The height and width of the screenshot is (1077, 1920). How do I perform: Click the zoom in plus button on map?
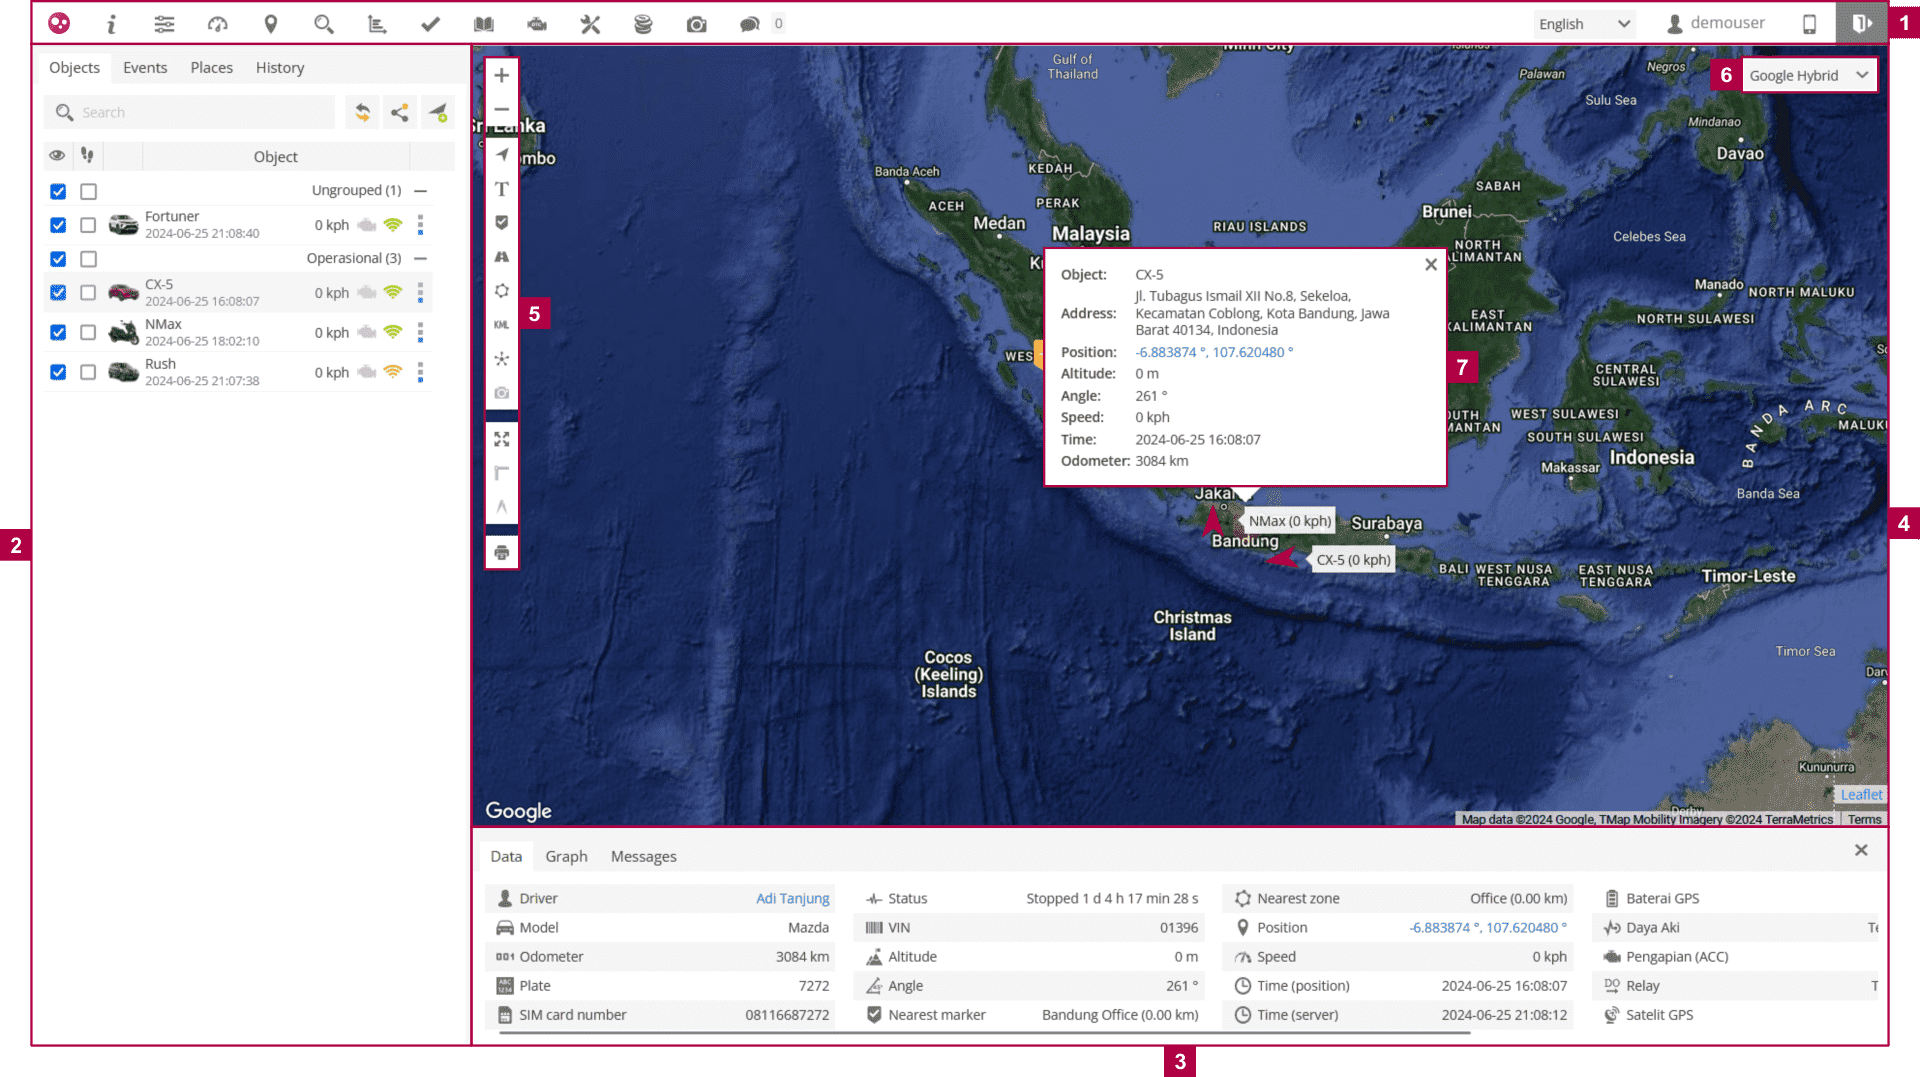coord(502,76)
